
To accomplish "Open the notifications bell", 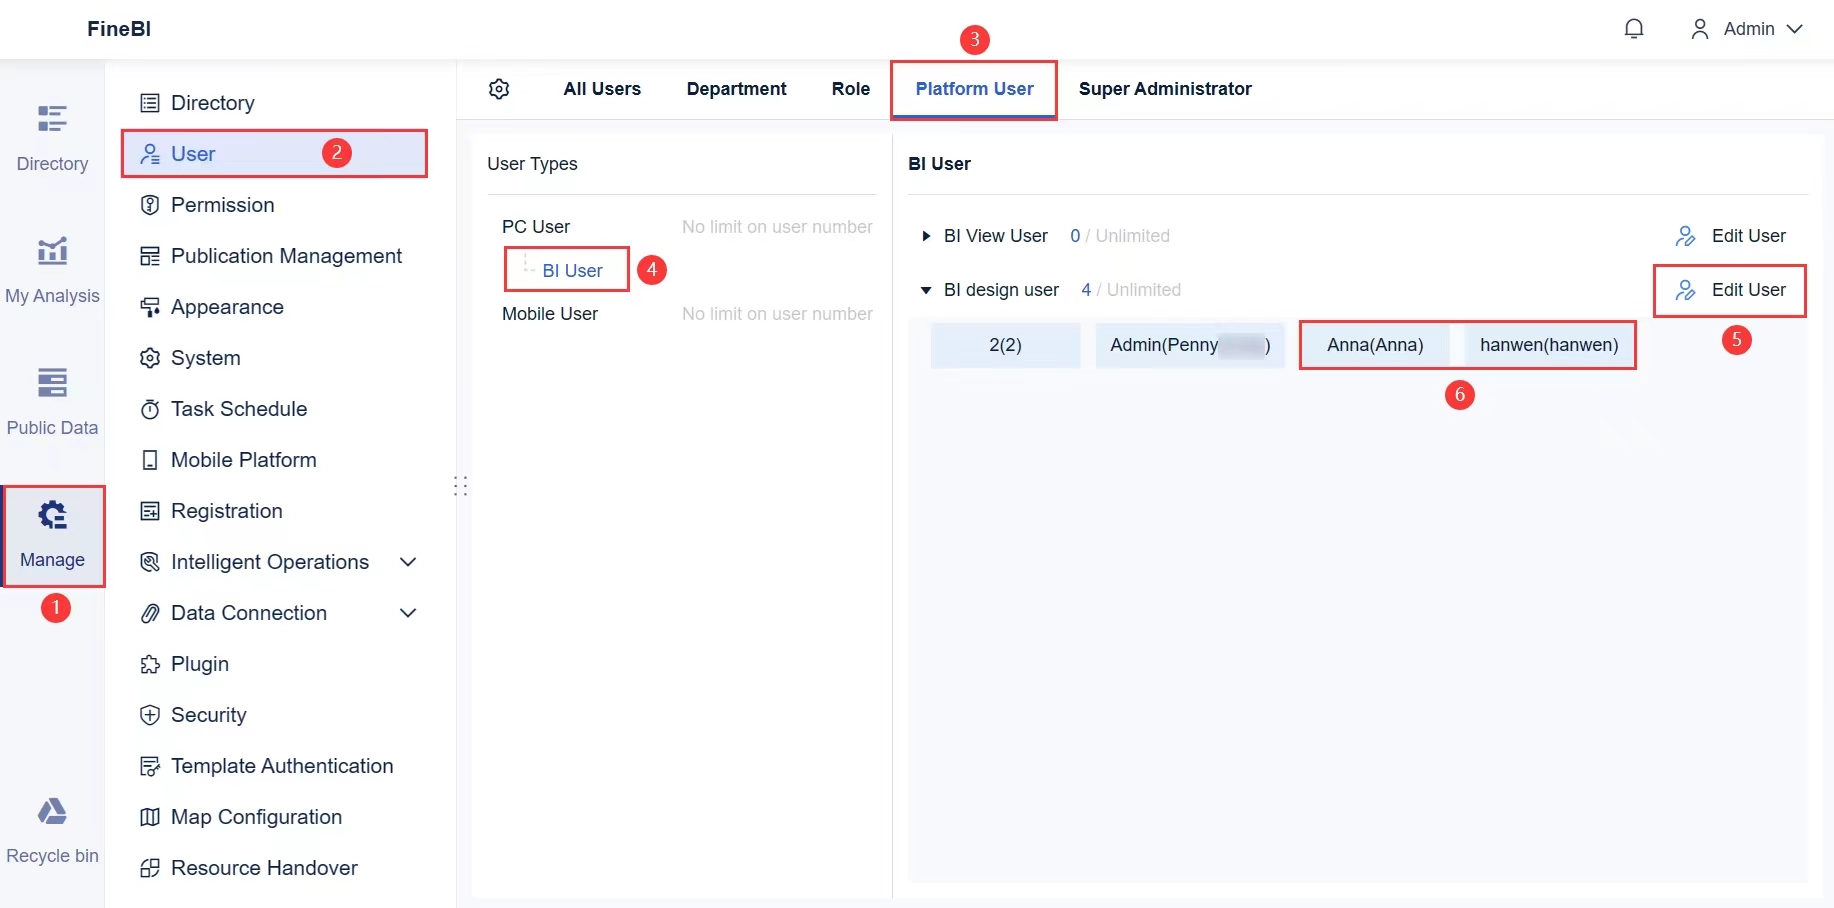I will click(1634, 29).
